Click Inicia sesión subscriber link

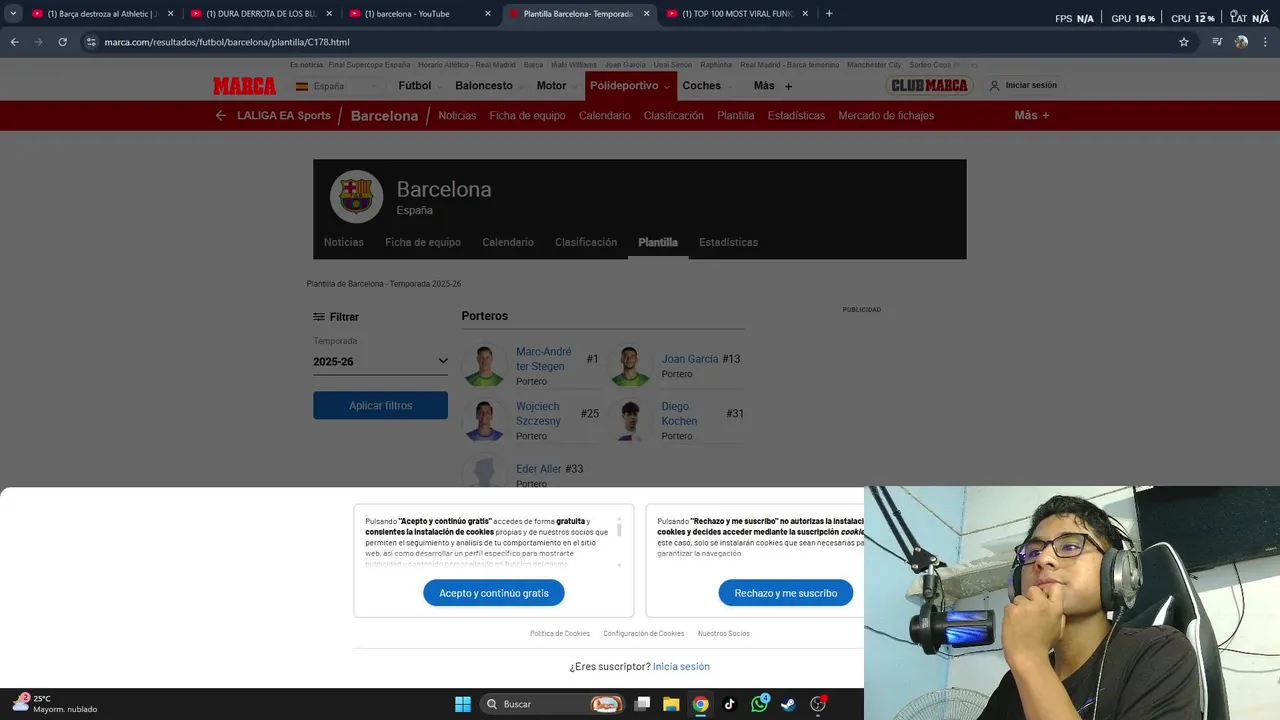click(x=681, y=666)
